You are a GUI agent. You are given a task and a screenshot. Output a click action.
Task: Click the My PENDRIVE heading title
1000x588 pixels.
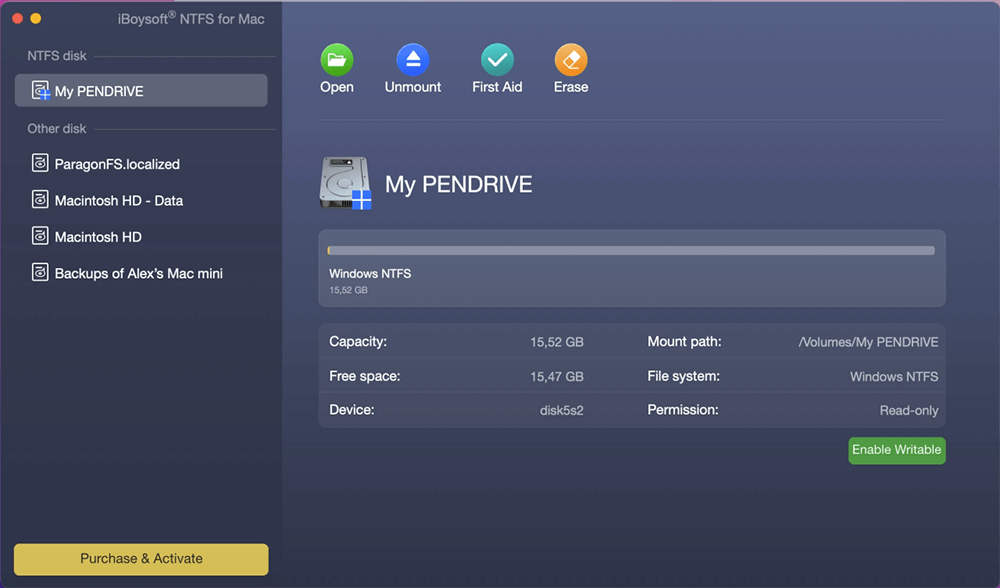click(x=458, y=184)
